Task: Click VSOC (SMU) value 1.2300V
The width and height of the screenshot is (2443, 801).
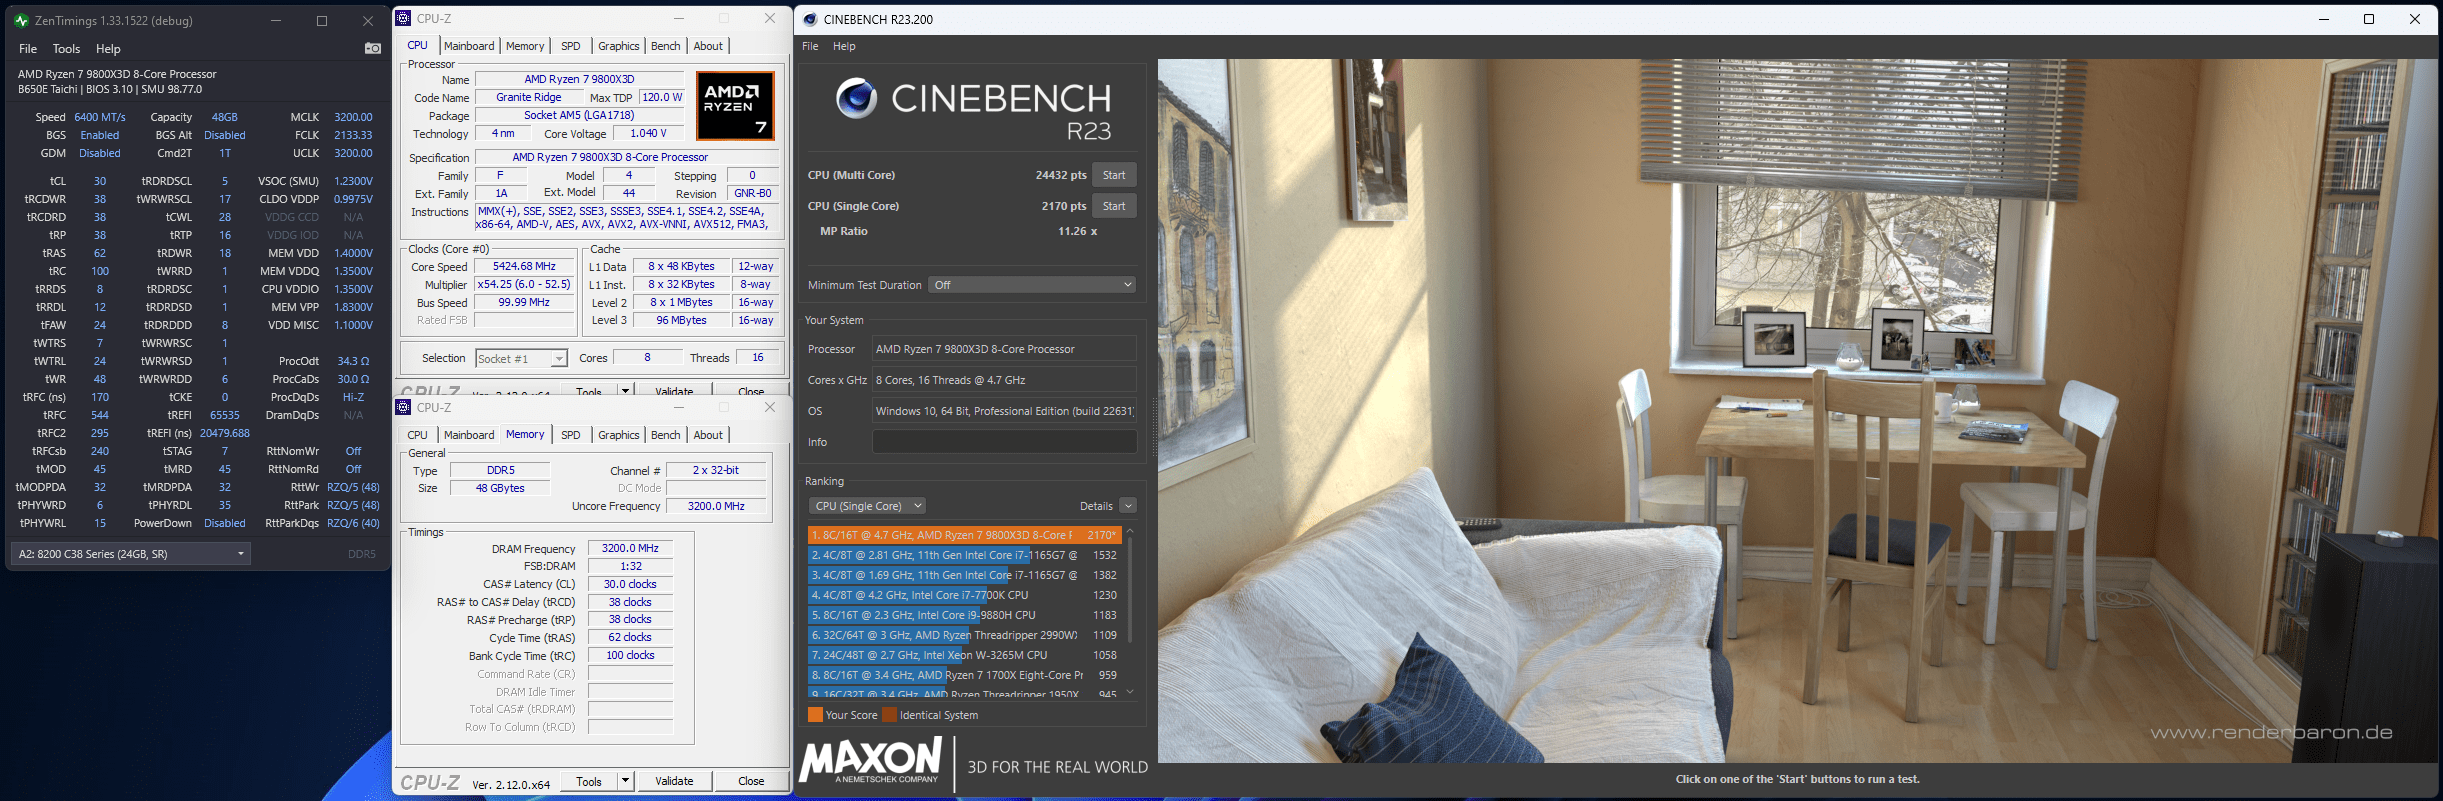Action: click(353, 181)
